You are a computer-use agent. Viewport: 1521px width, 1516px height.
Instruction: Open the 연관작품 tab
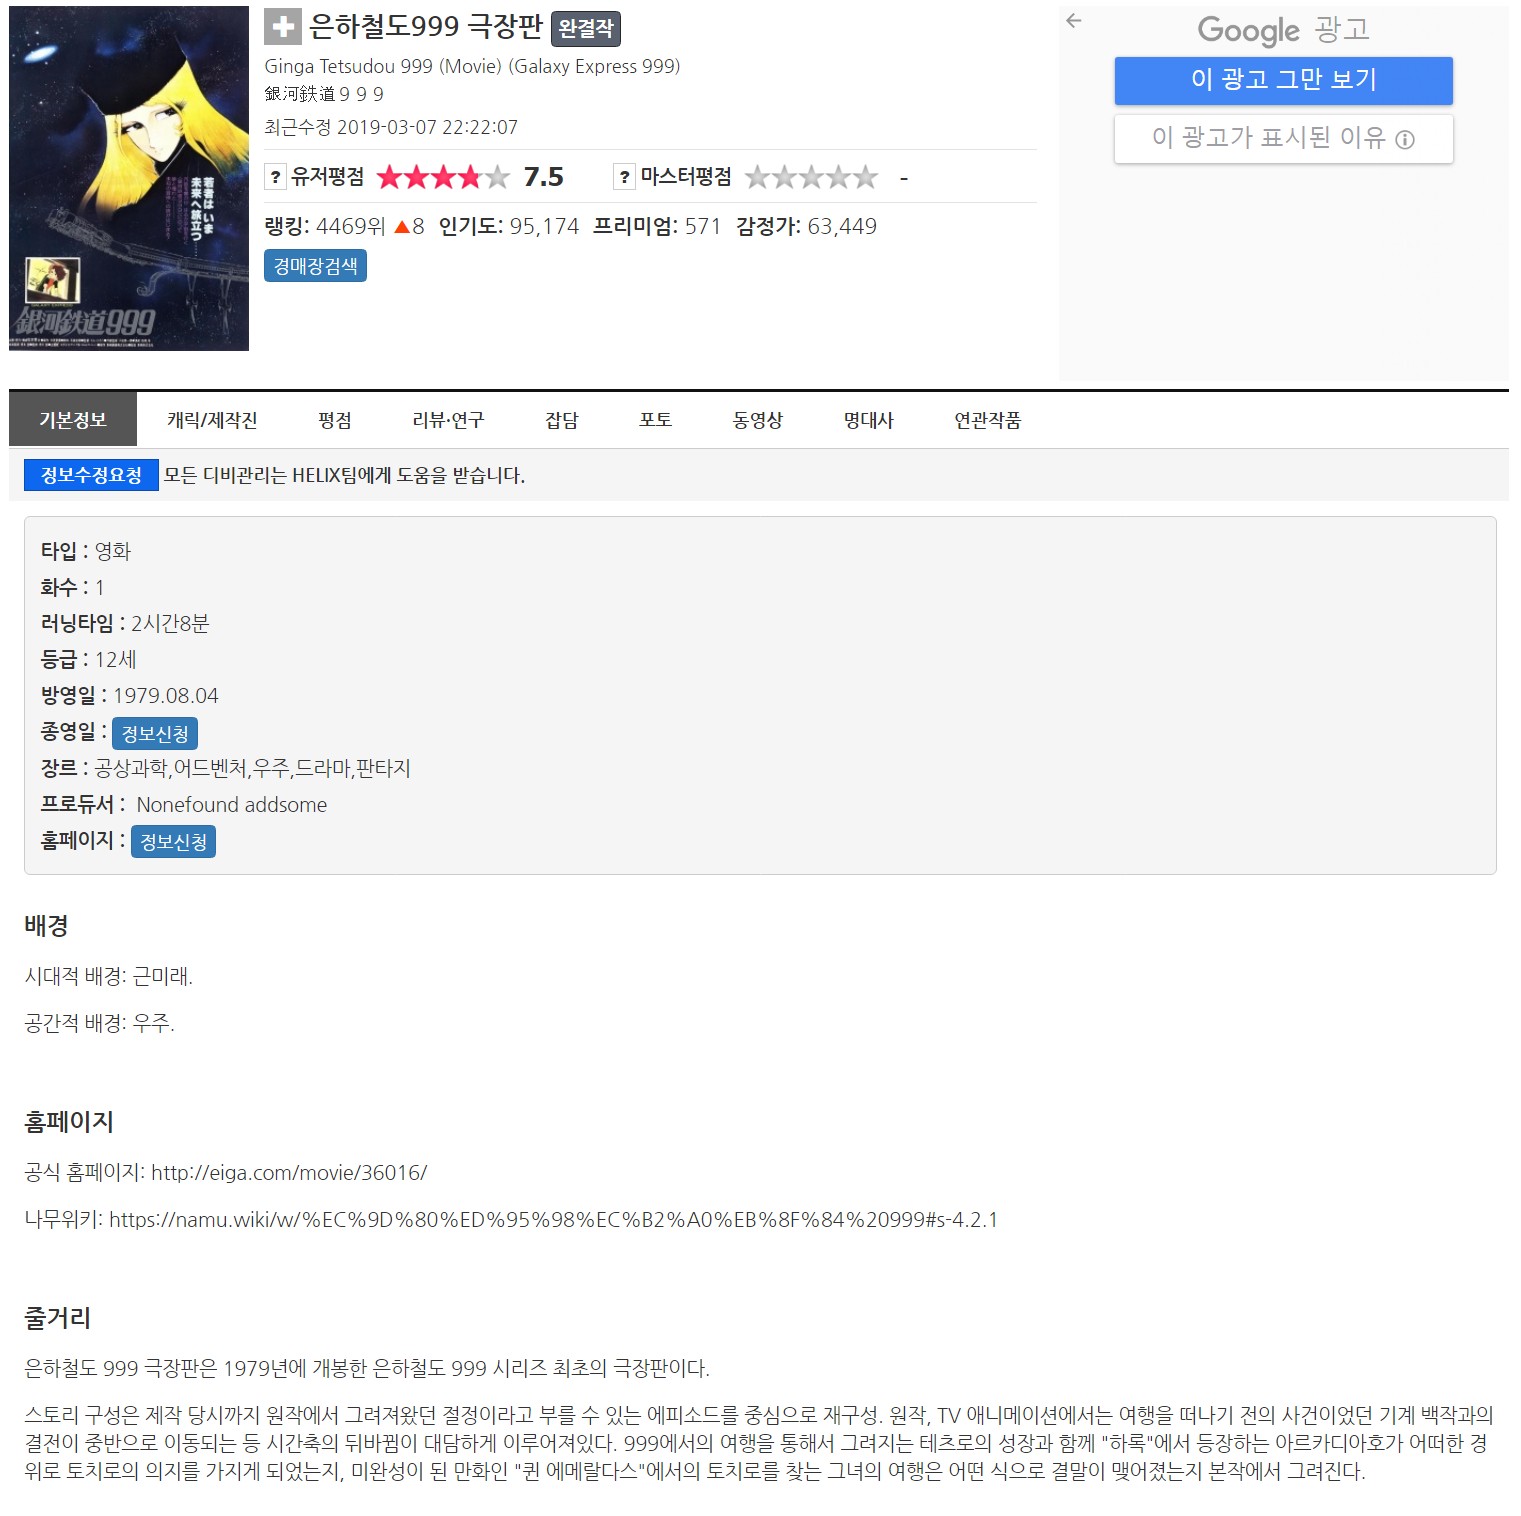coord(987,420)
